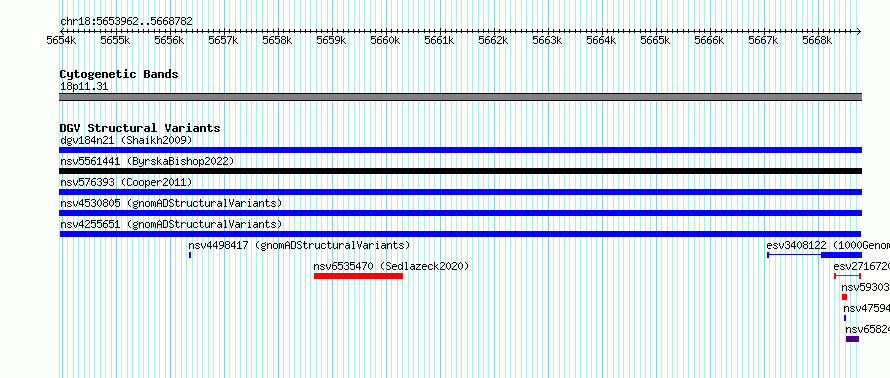Select the black nsv5561441 variant bar
The width and height of the screenshot is (890, 378).
[460, 171]
